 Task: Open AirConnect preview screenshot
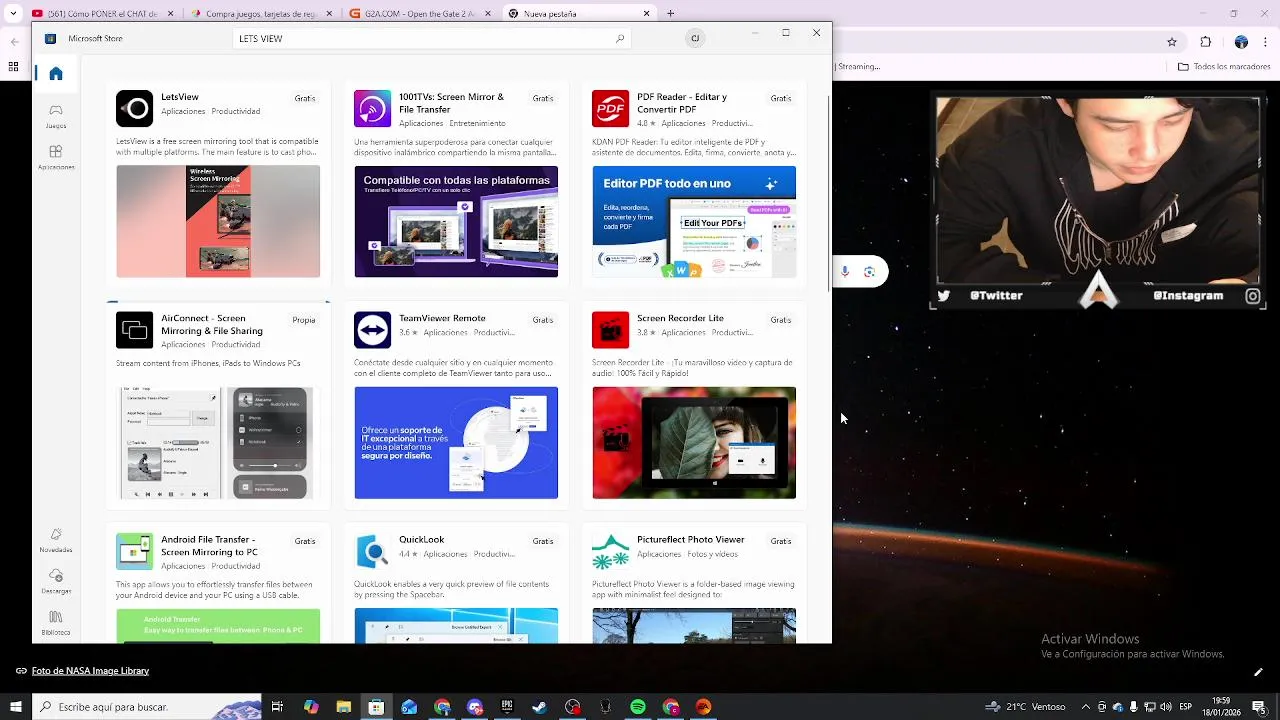coord(218,442)
